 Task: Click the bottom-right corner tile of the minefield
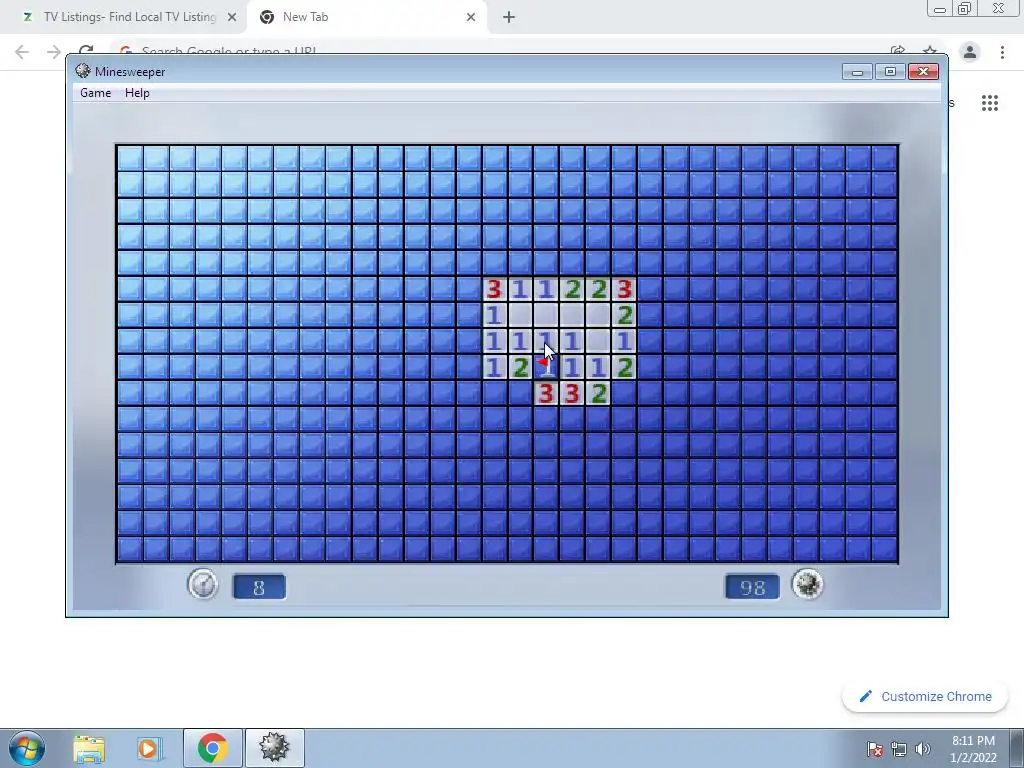tap(885, 549)
